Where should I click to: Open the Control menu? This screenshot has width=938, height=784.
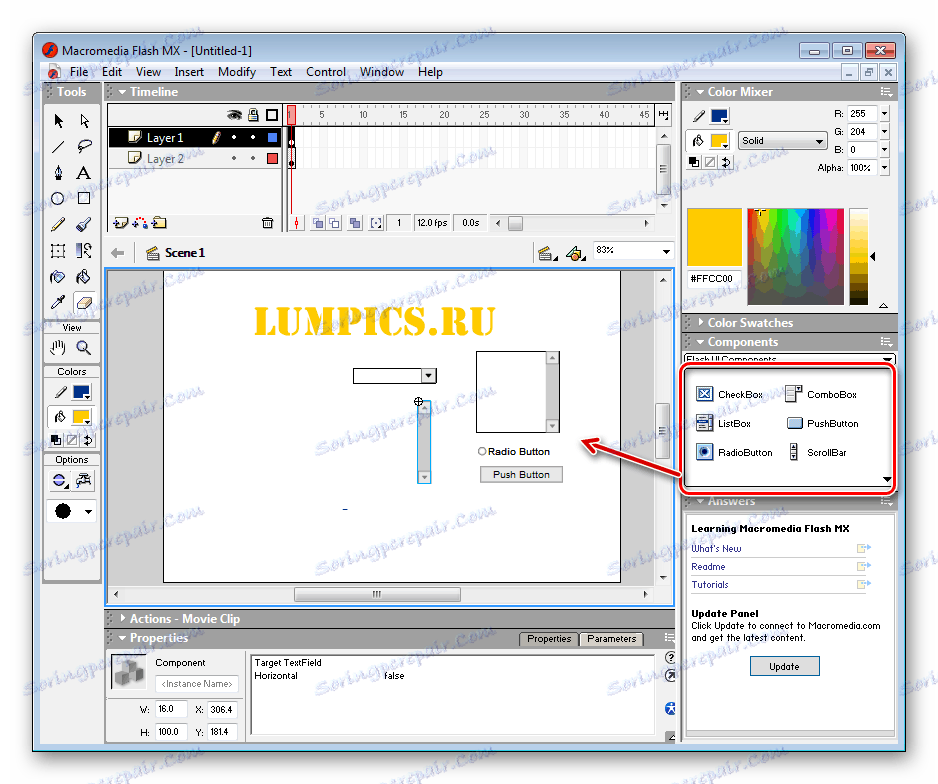pos(326,72)
